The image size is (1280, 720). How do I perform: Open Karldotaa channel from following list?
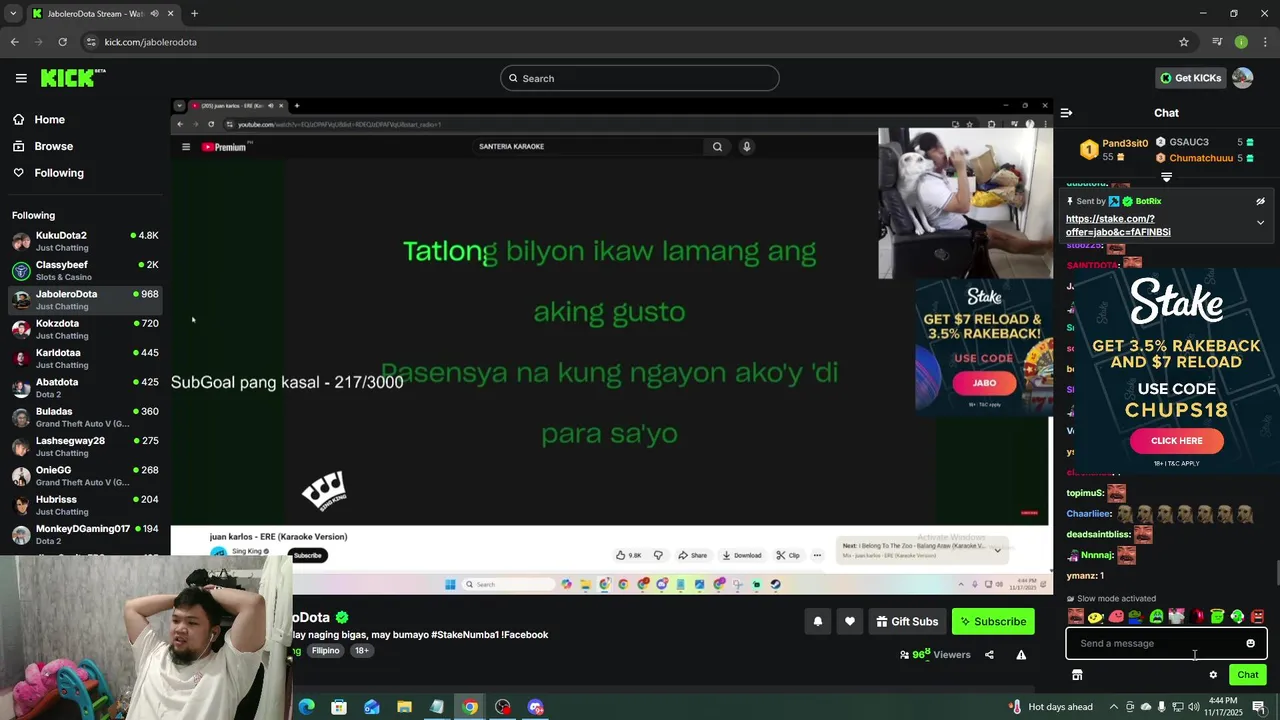click(85, 358)
